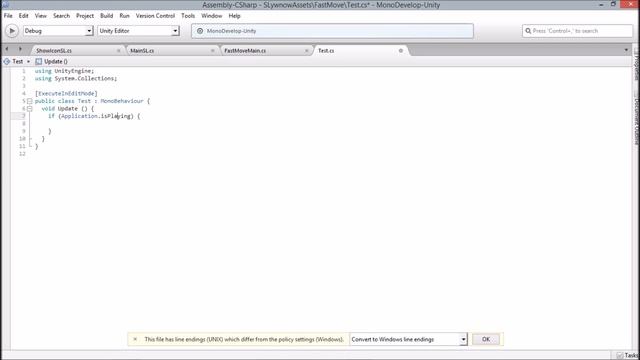
Task: Open the Edit menu
Action: coord(24,16)
